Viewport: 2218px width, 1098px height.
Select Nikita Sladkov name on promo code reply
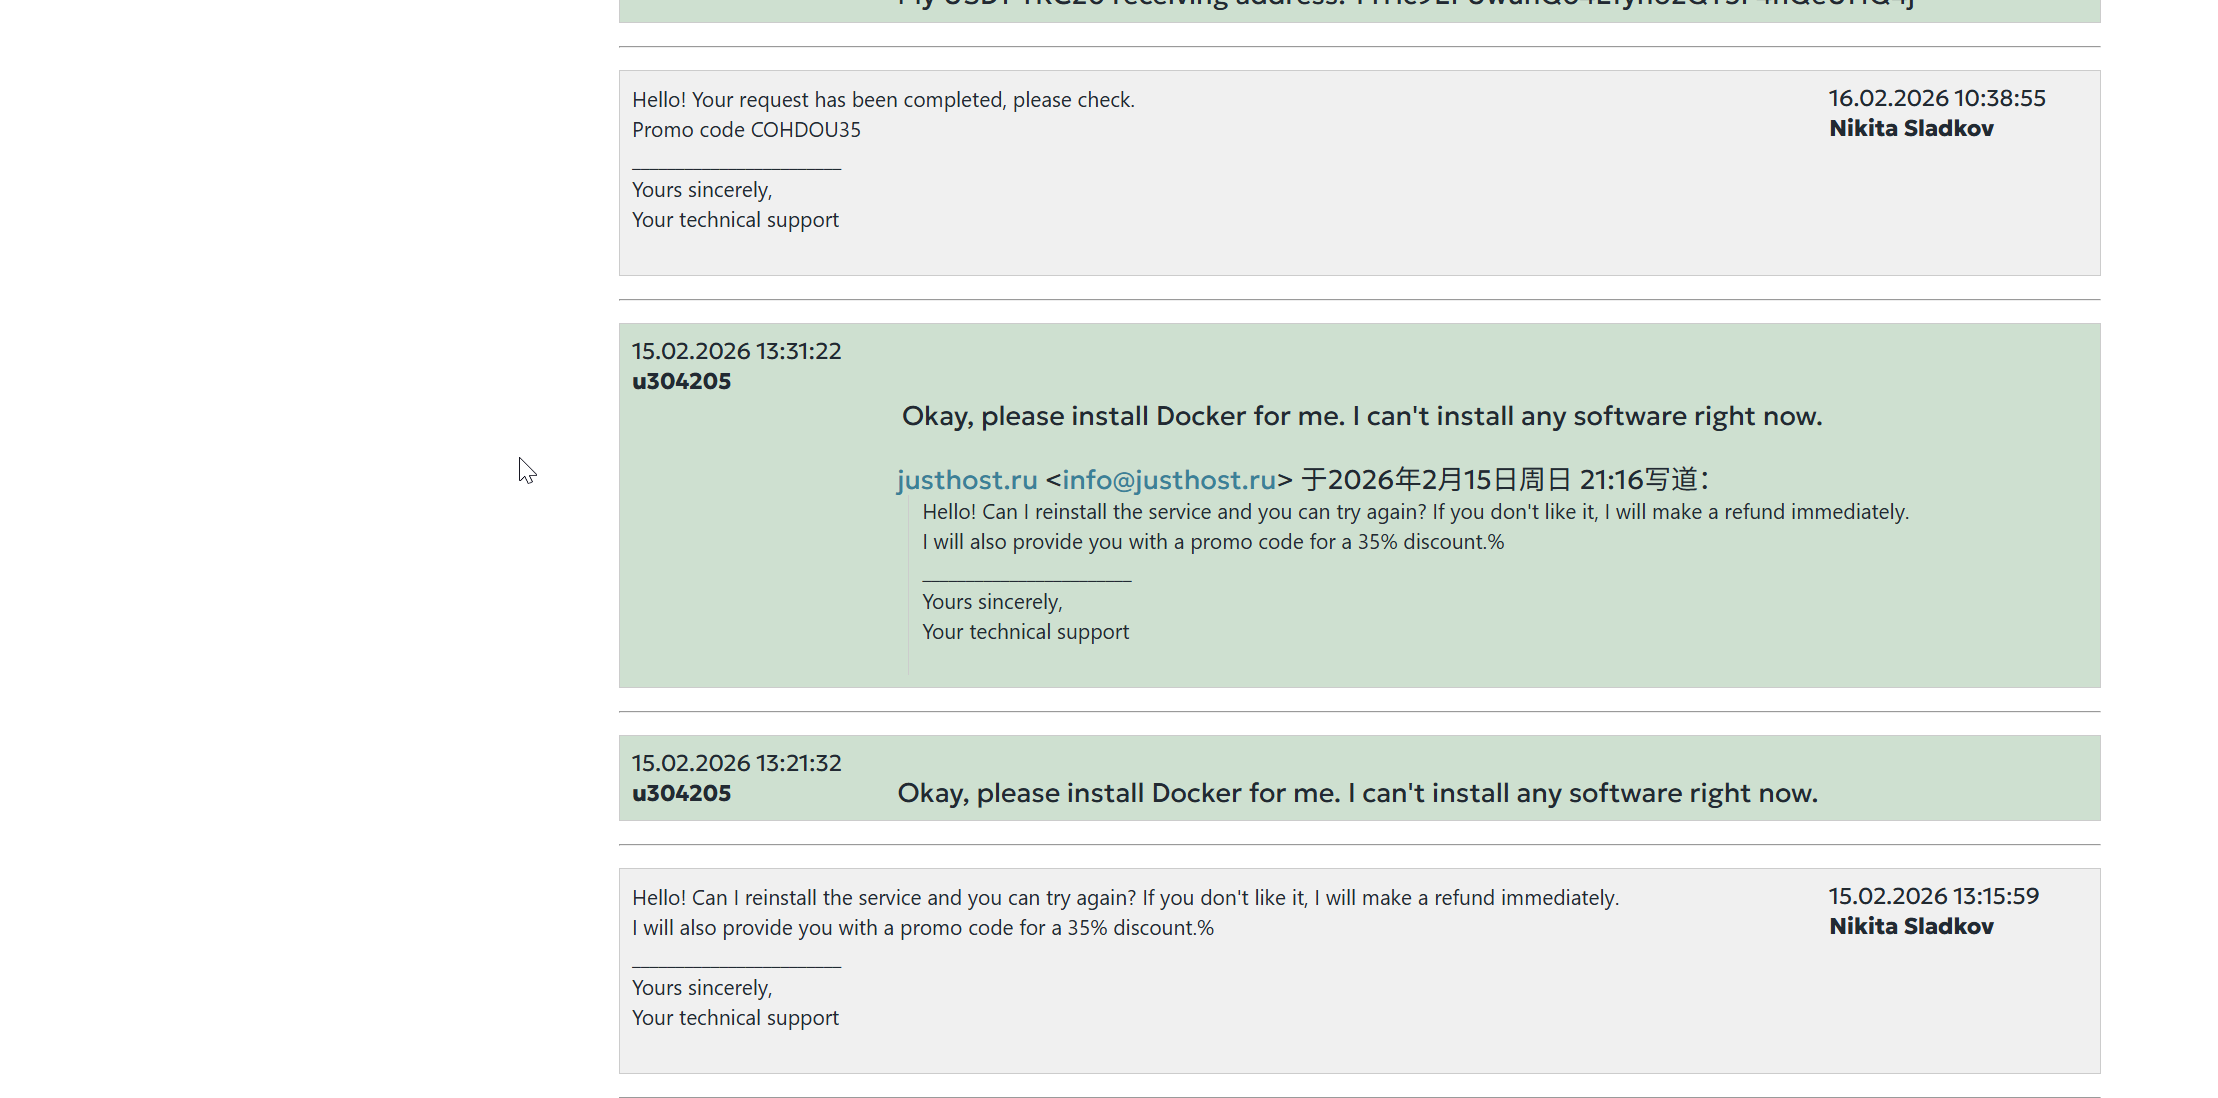tap(1910, 128)
